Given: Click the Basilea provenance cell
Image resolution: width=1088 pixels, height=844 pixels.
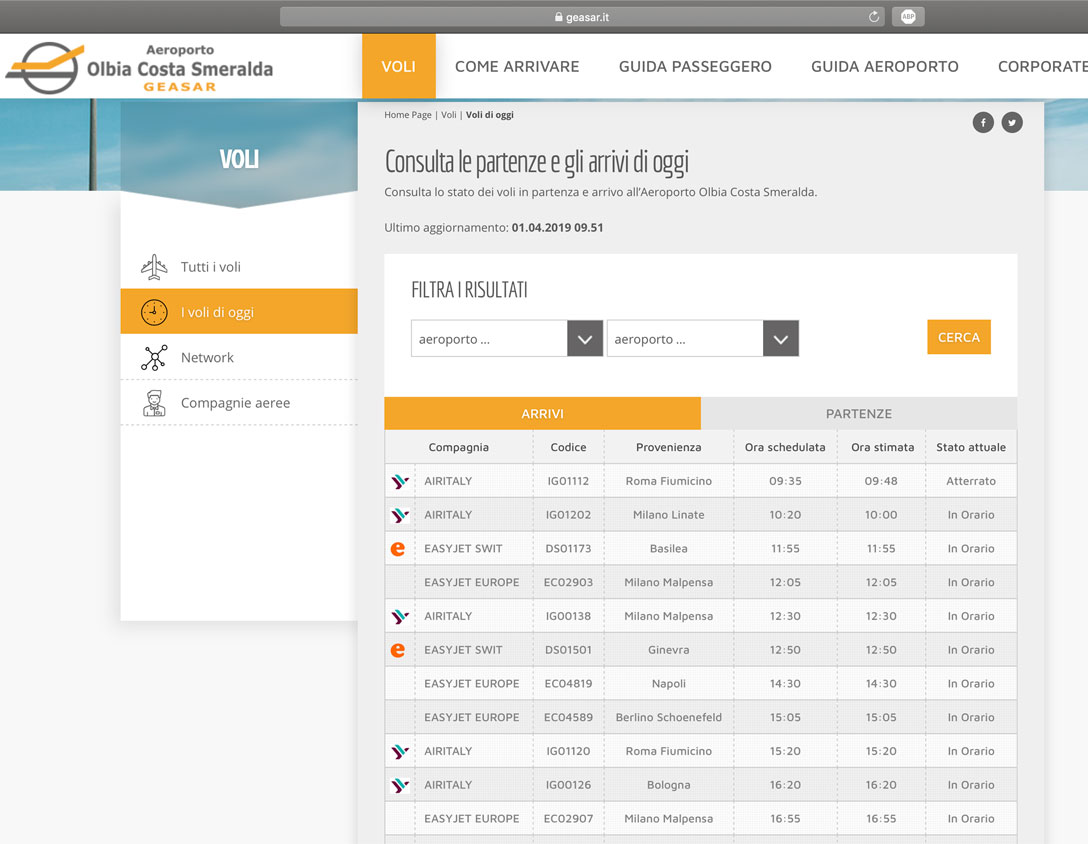Looking at the screenshot, I should (669, 549).
